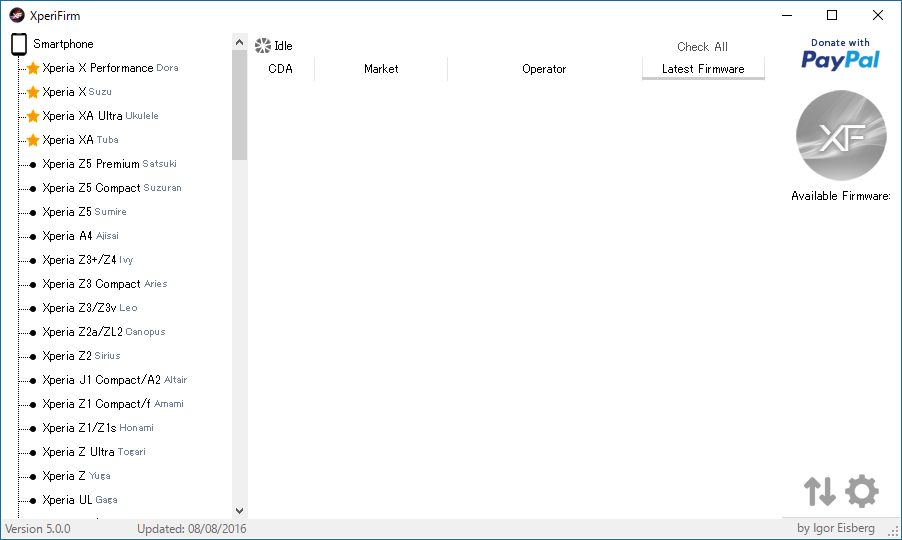Maximize the XperiFirm window
This screenshot has width=902, height=540.
pos(832,16)
